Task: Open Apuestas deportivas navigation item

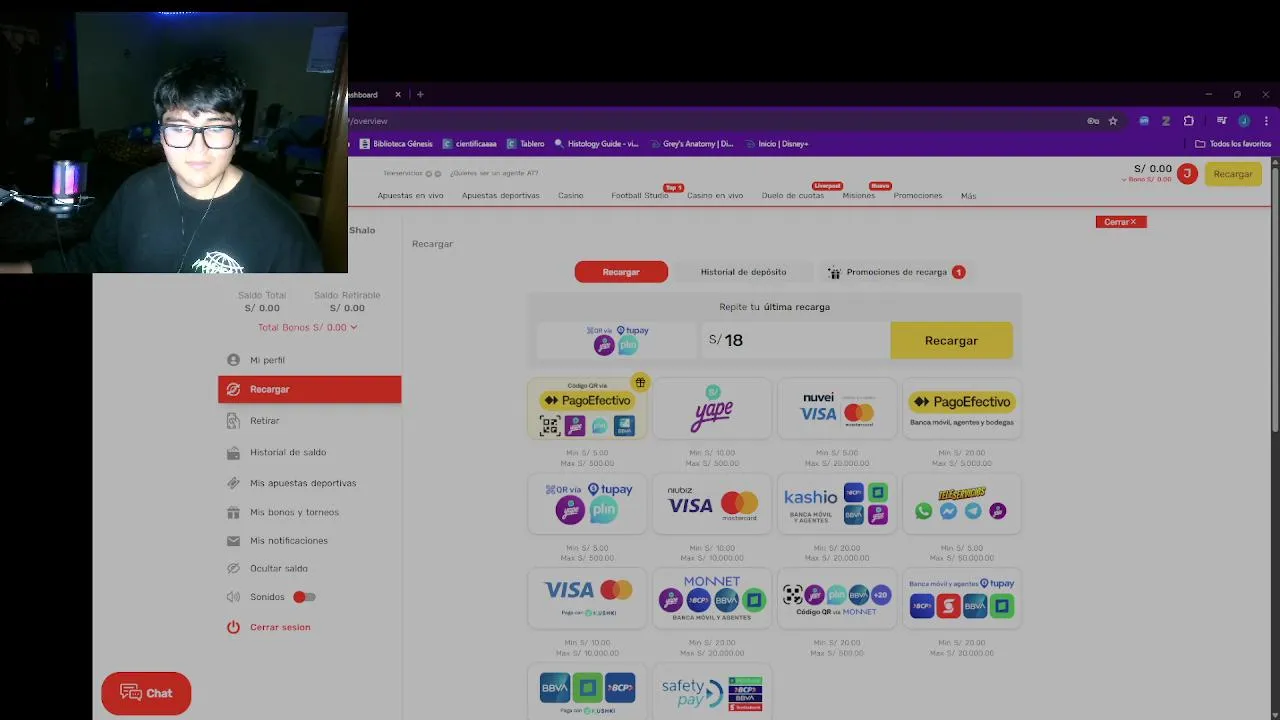Action: coord(500,196)
